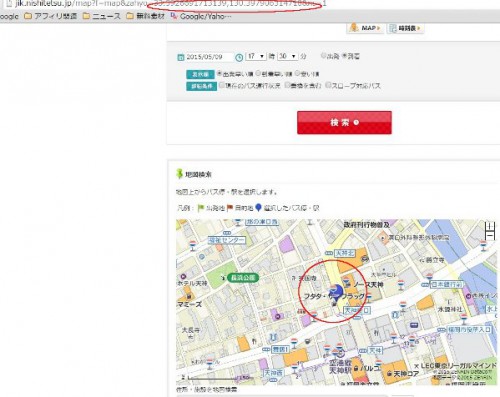Viewport: 500px width, 397px height.
Task: Click the 須崎公園 green park label
Action: coord(243,278)
